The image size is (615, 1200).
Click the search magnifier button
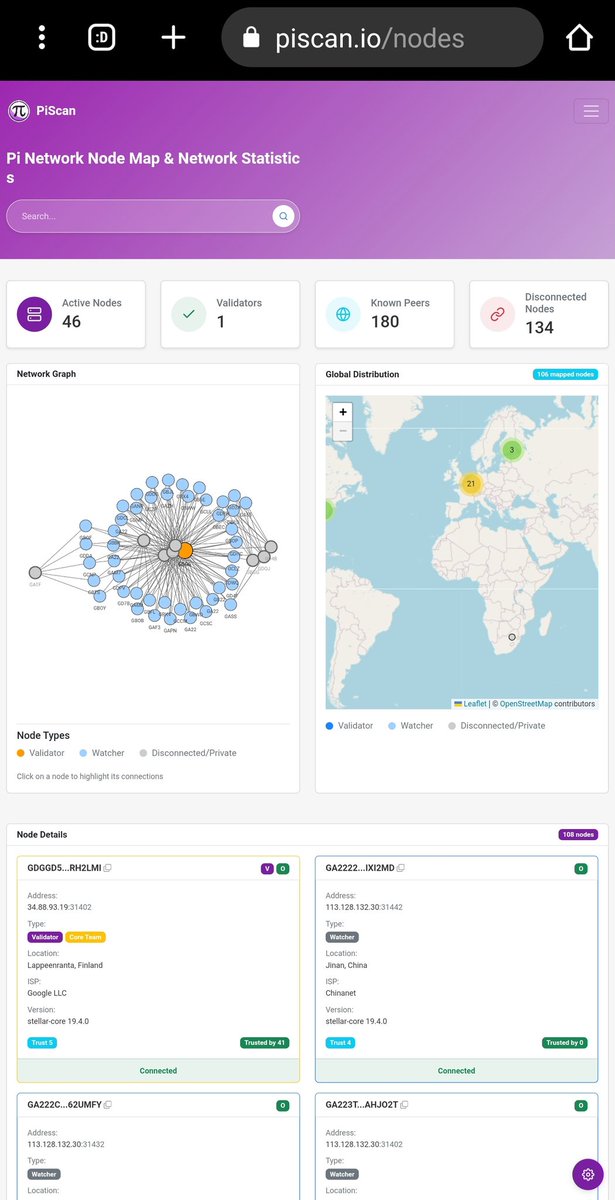click(283, 216)
